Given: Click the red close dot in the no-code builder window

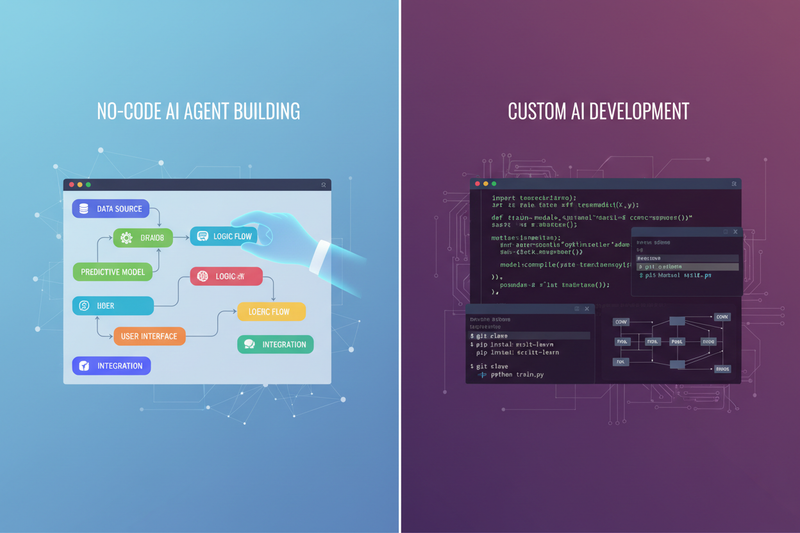Looking at the screenshot, I should tap(71, 185).
